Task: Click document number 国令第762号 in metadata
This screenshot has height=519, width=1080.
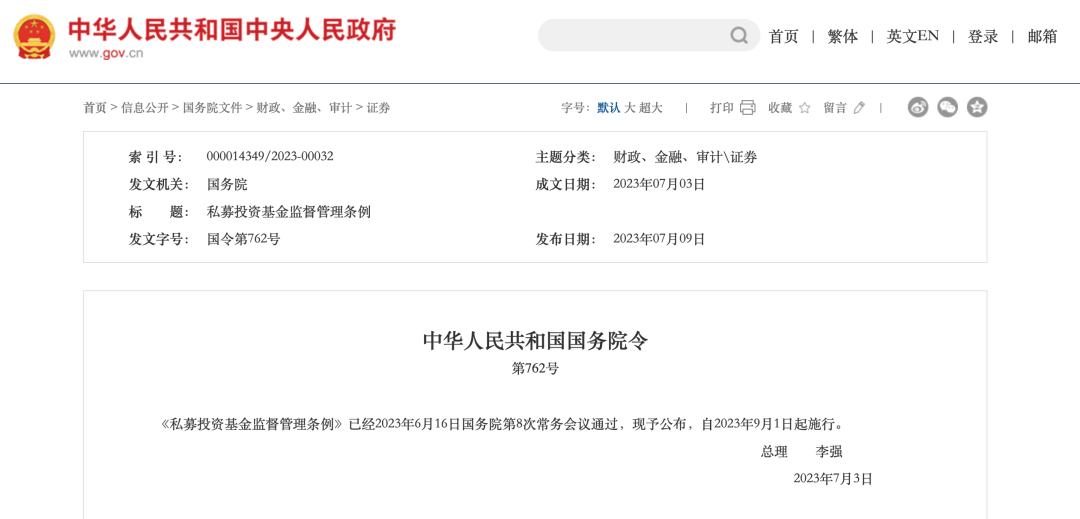Action: point(243,240)
